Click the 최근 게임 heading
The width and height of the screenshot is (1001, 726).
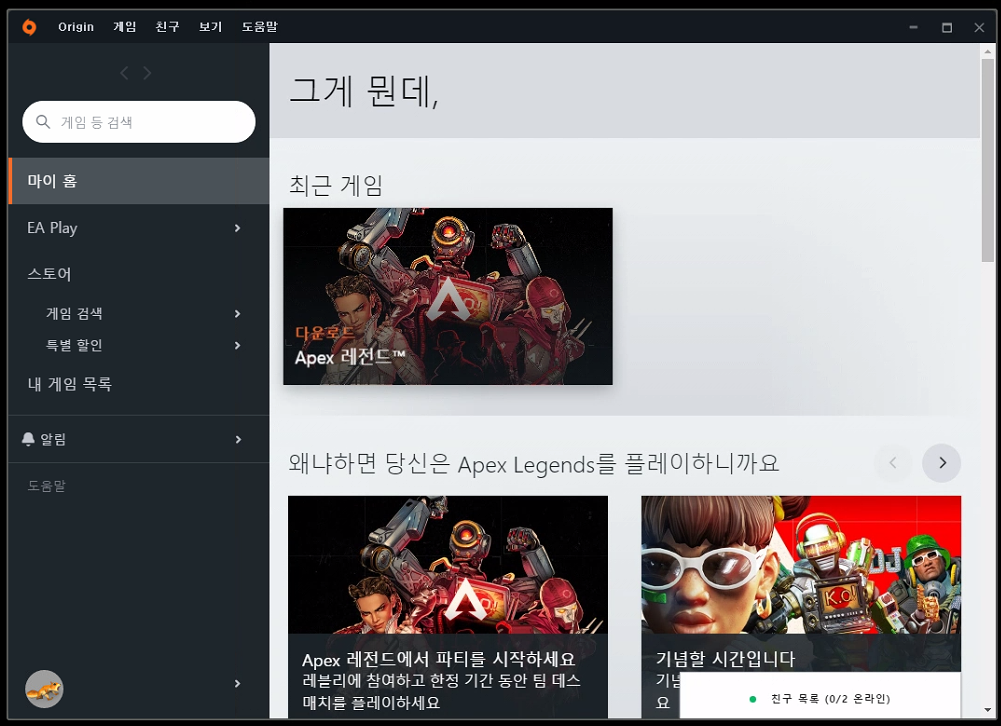[x=336, y=186]
